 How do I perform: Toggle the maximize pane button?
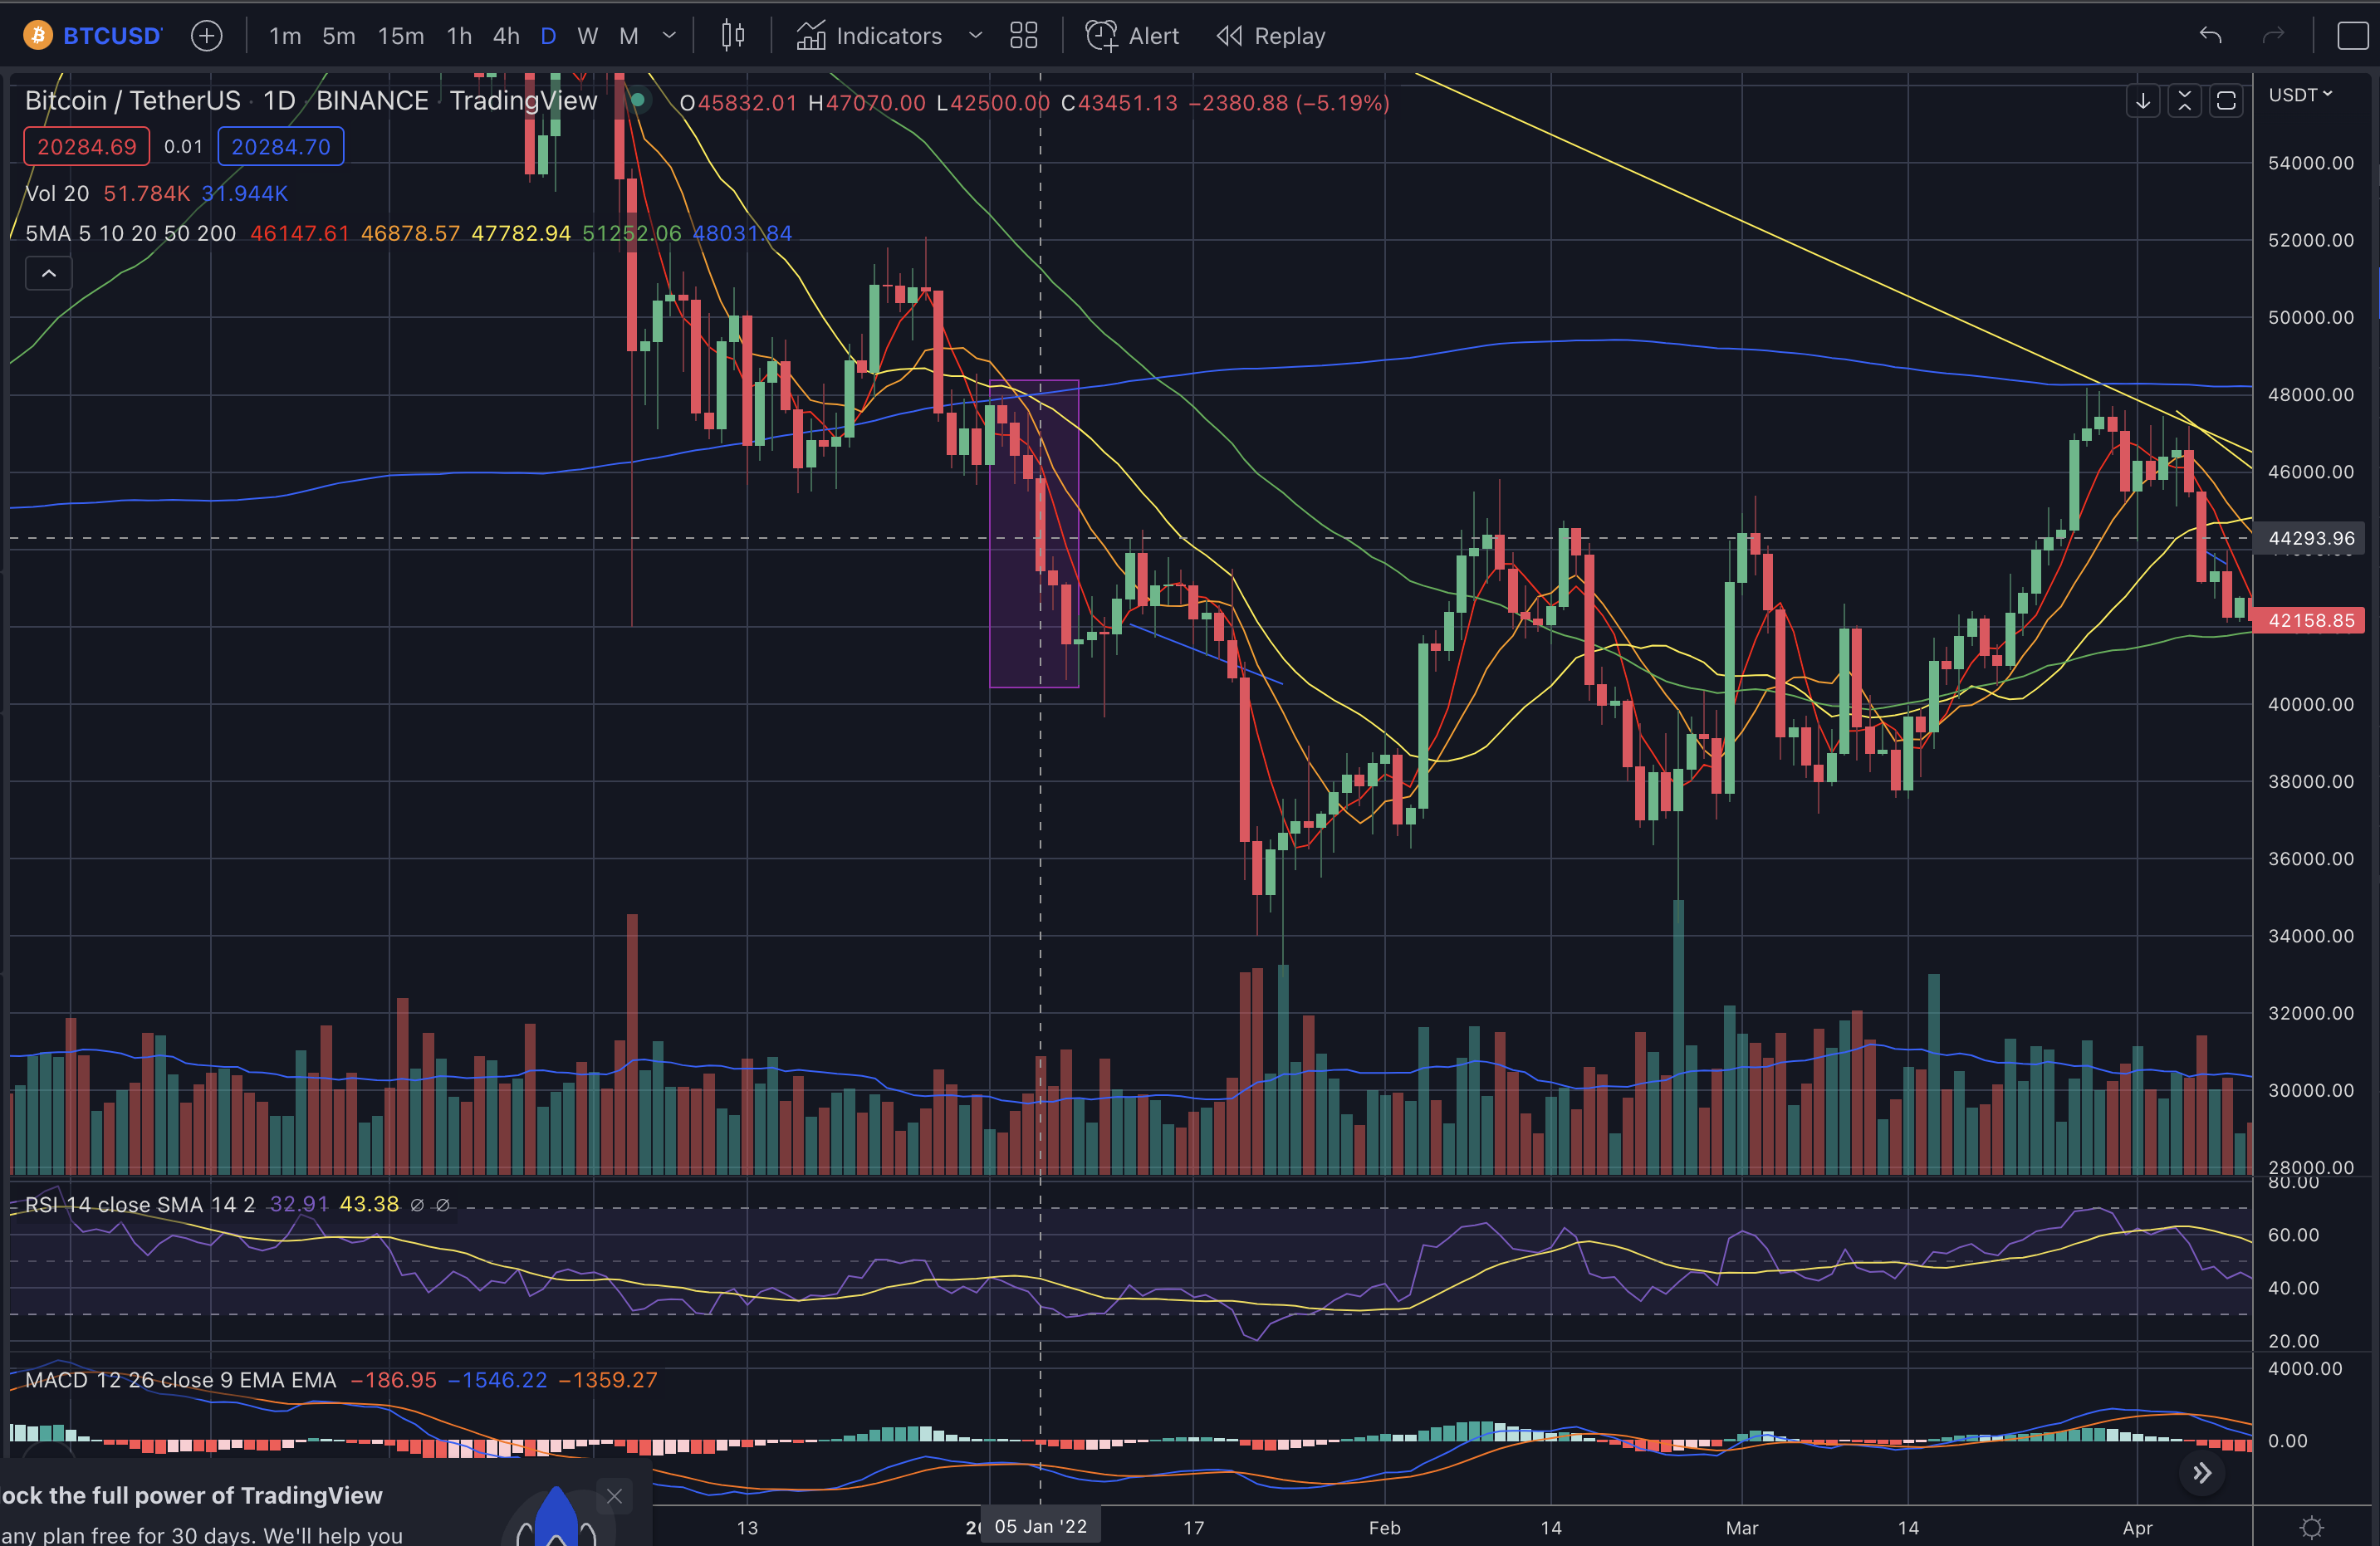[2227, 101]
